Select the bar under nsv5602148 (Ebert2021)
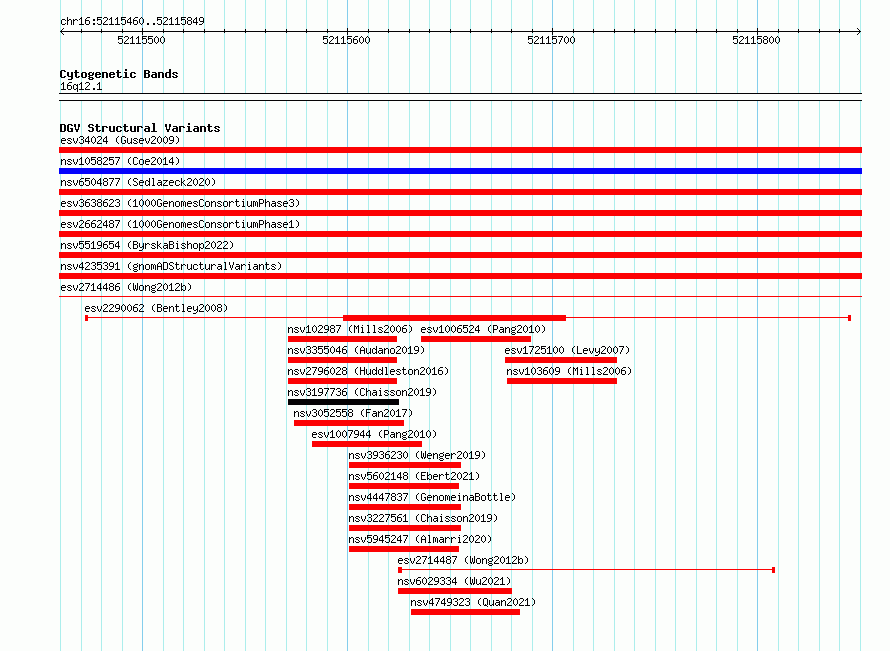The image size is (890, 651). 404,486
